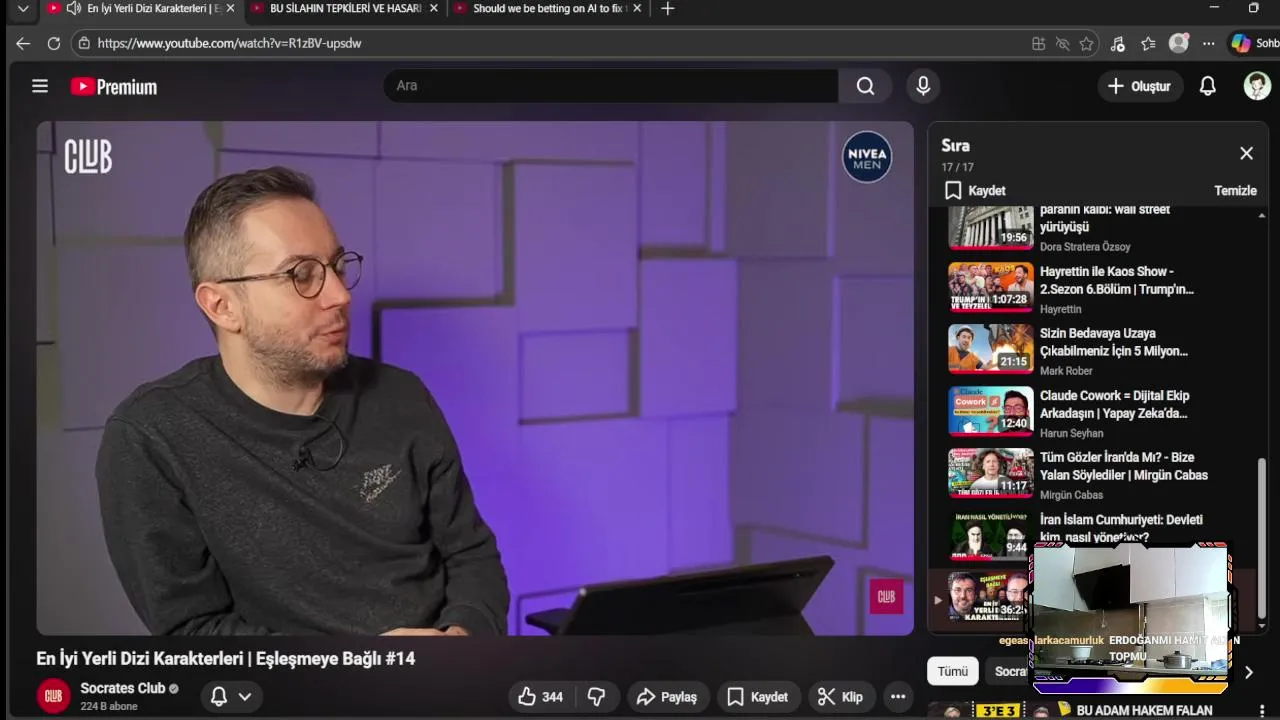
Task: Play Claude Cowork Dijital Ekip video
Action: pyautogui.click(x=1095, y=413)
